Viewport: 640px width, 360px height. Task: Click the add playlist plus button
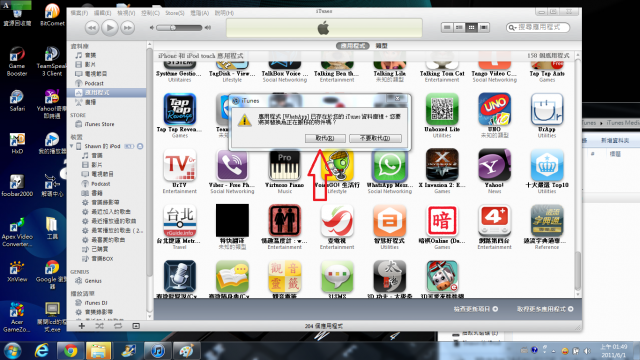[x=82, y=326]
